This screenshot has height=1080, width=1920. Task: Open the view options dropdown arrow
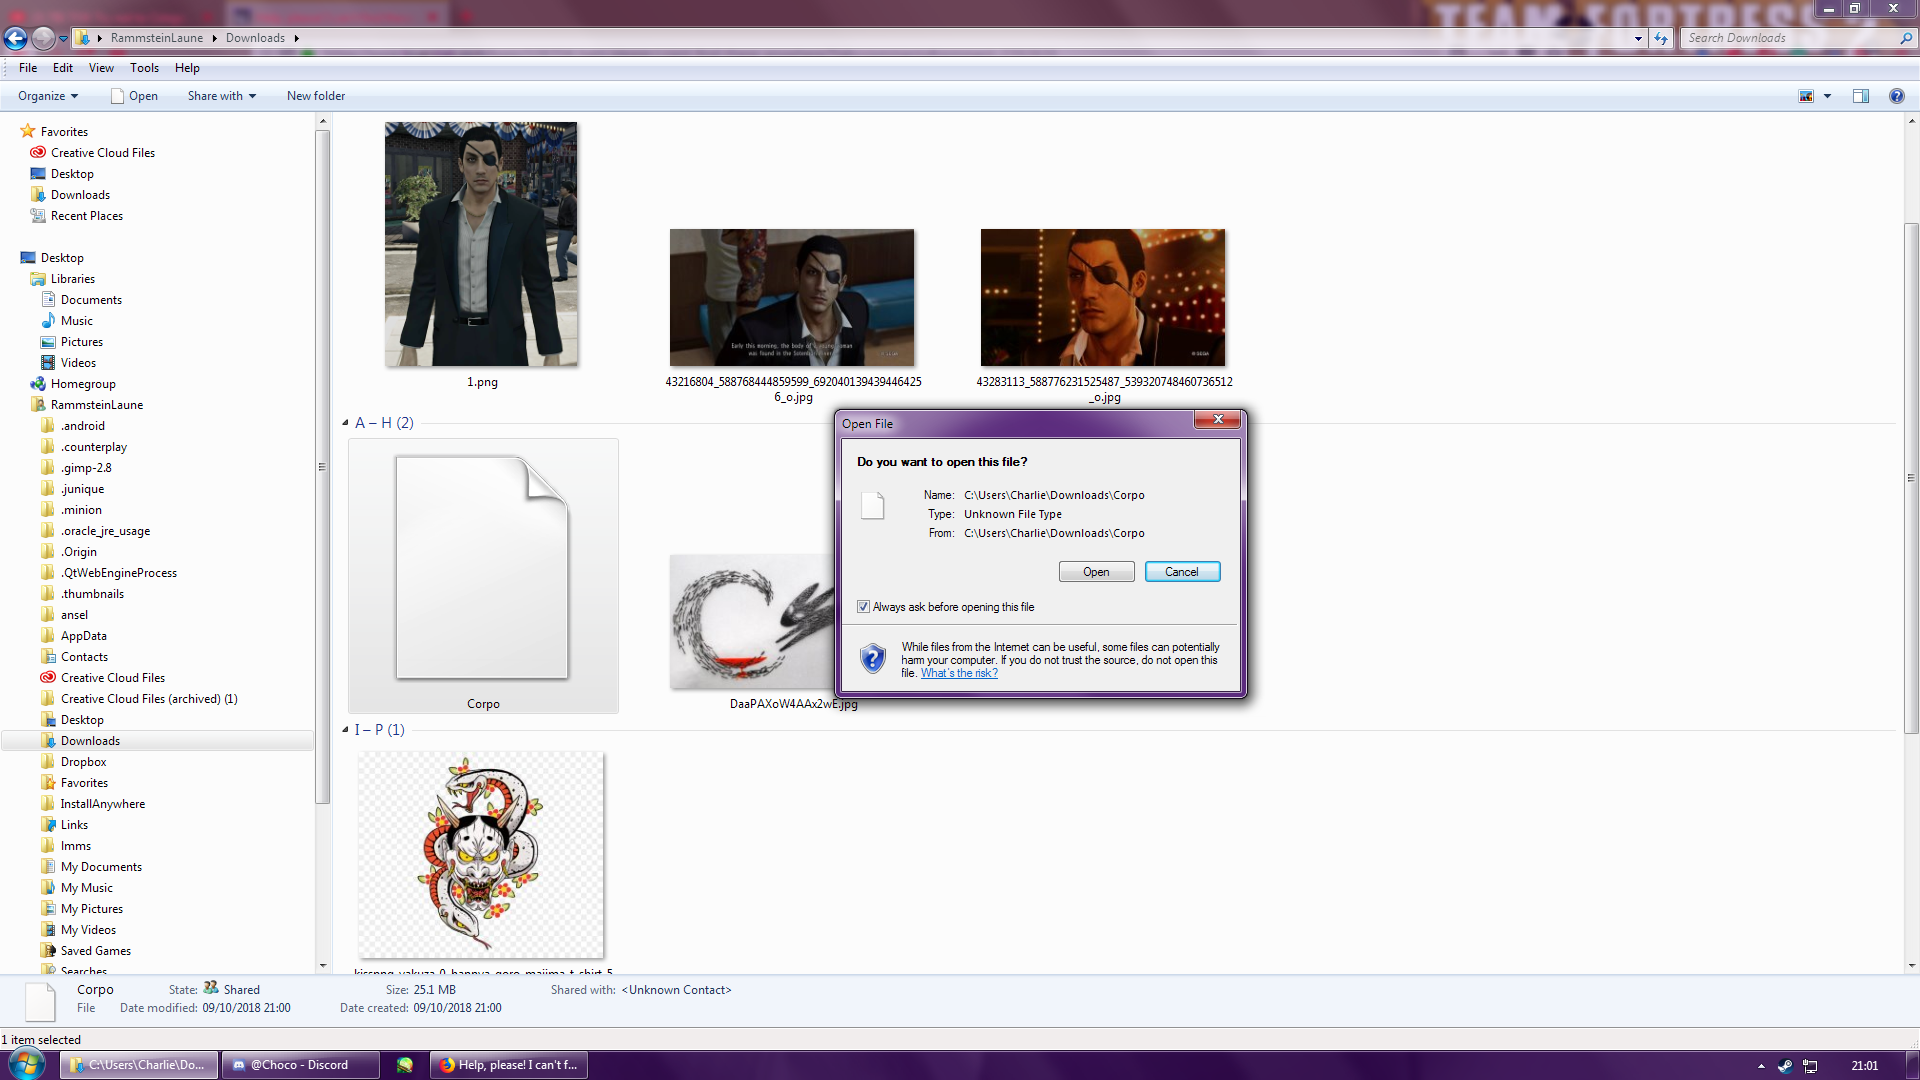click(1827, 96)
